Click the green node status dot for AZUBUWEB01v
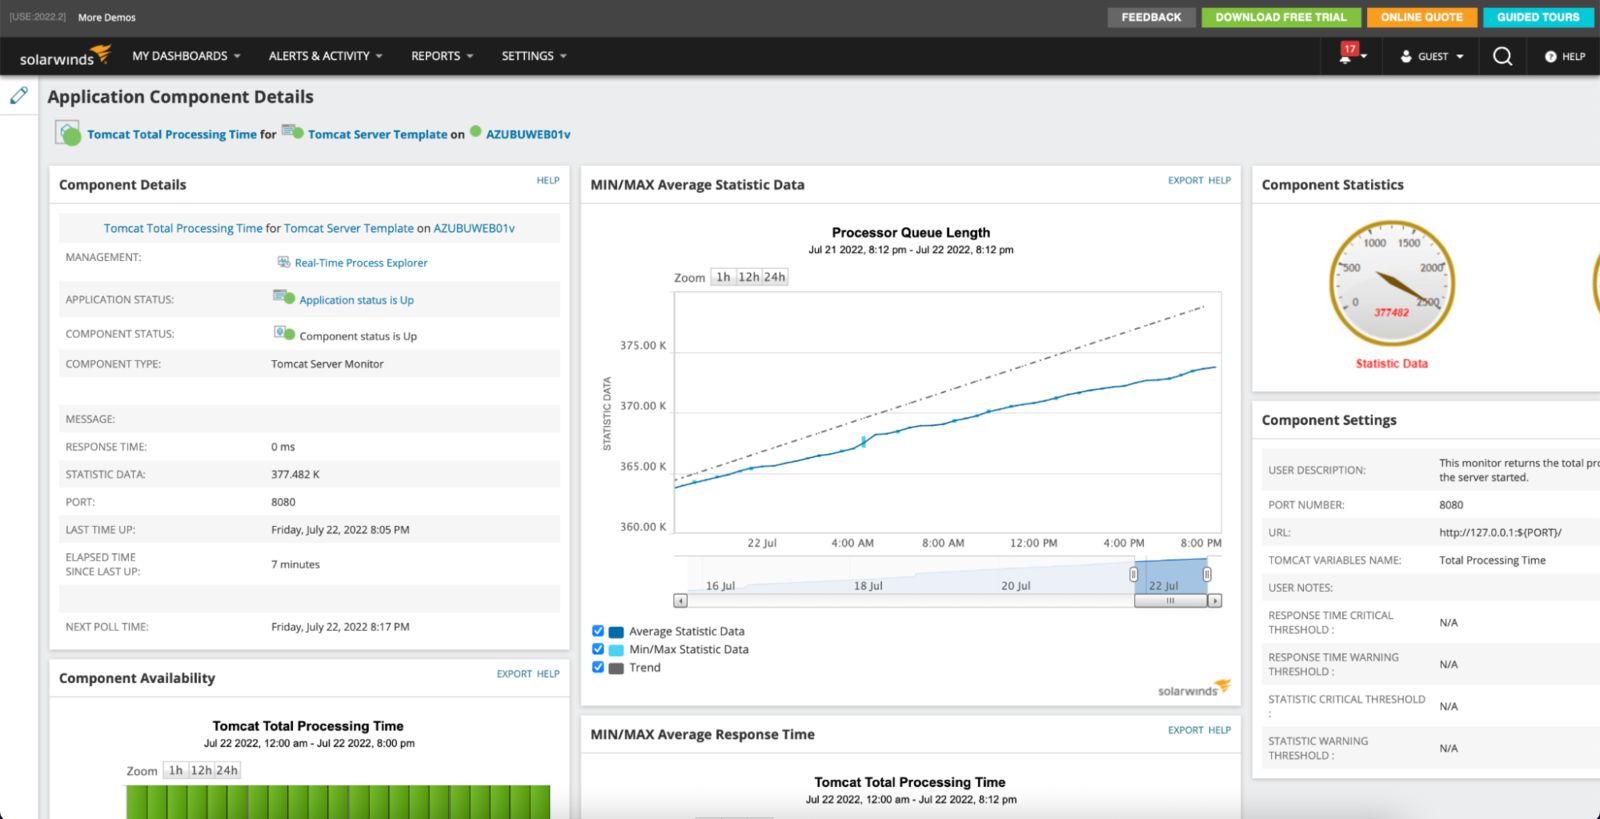Viewport: 1600px width, 819px height. (476, 131)
